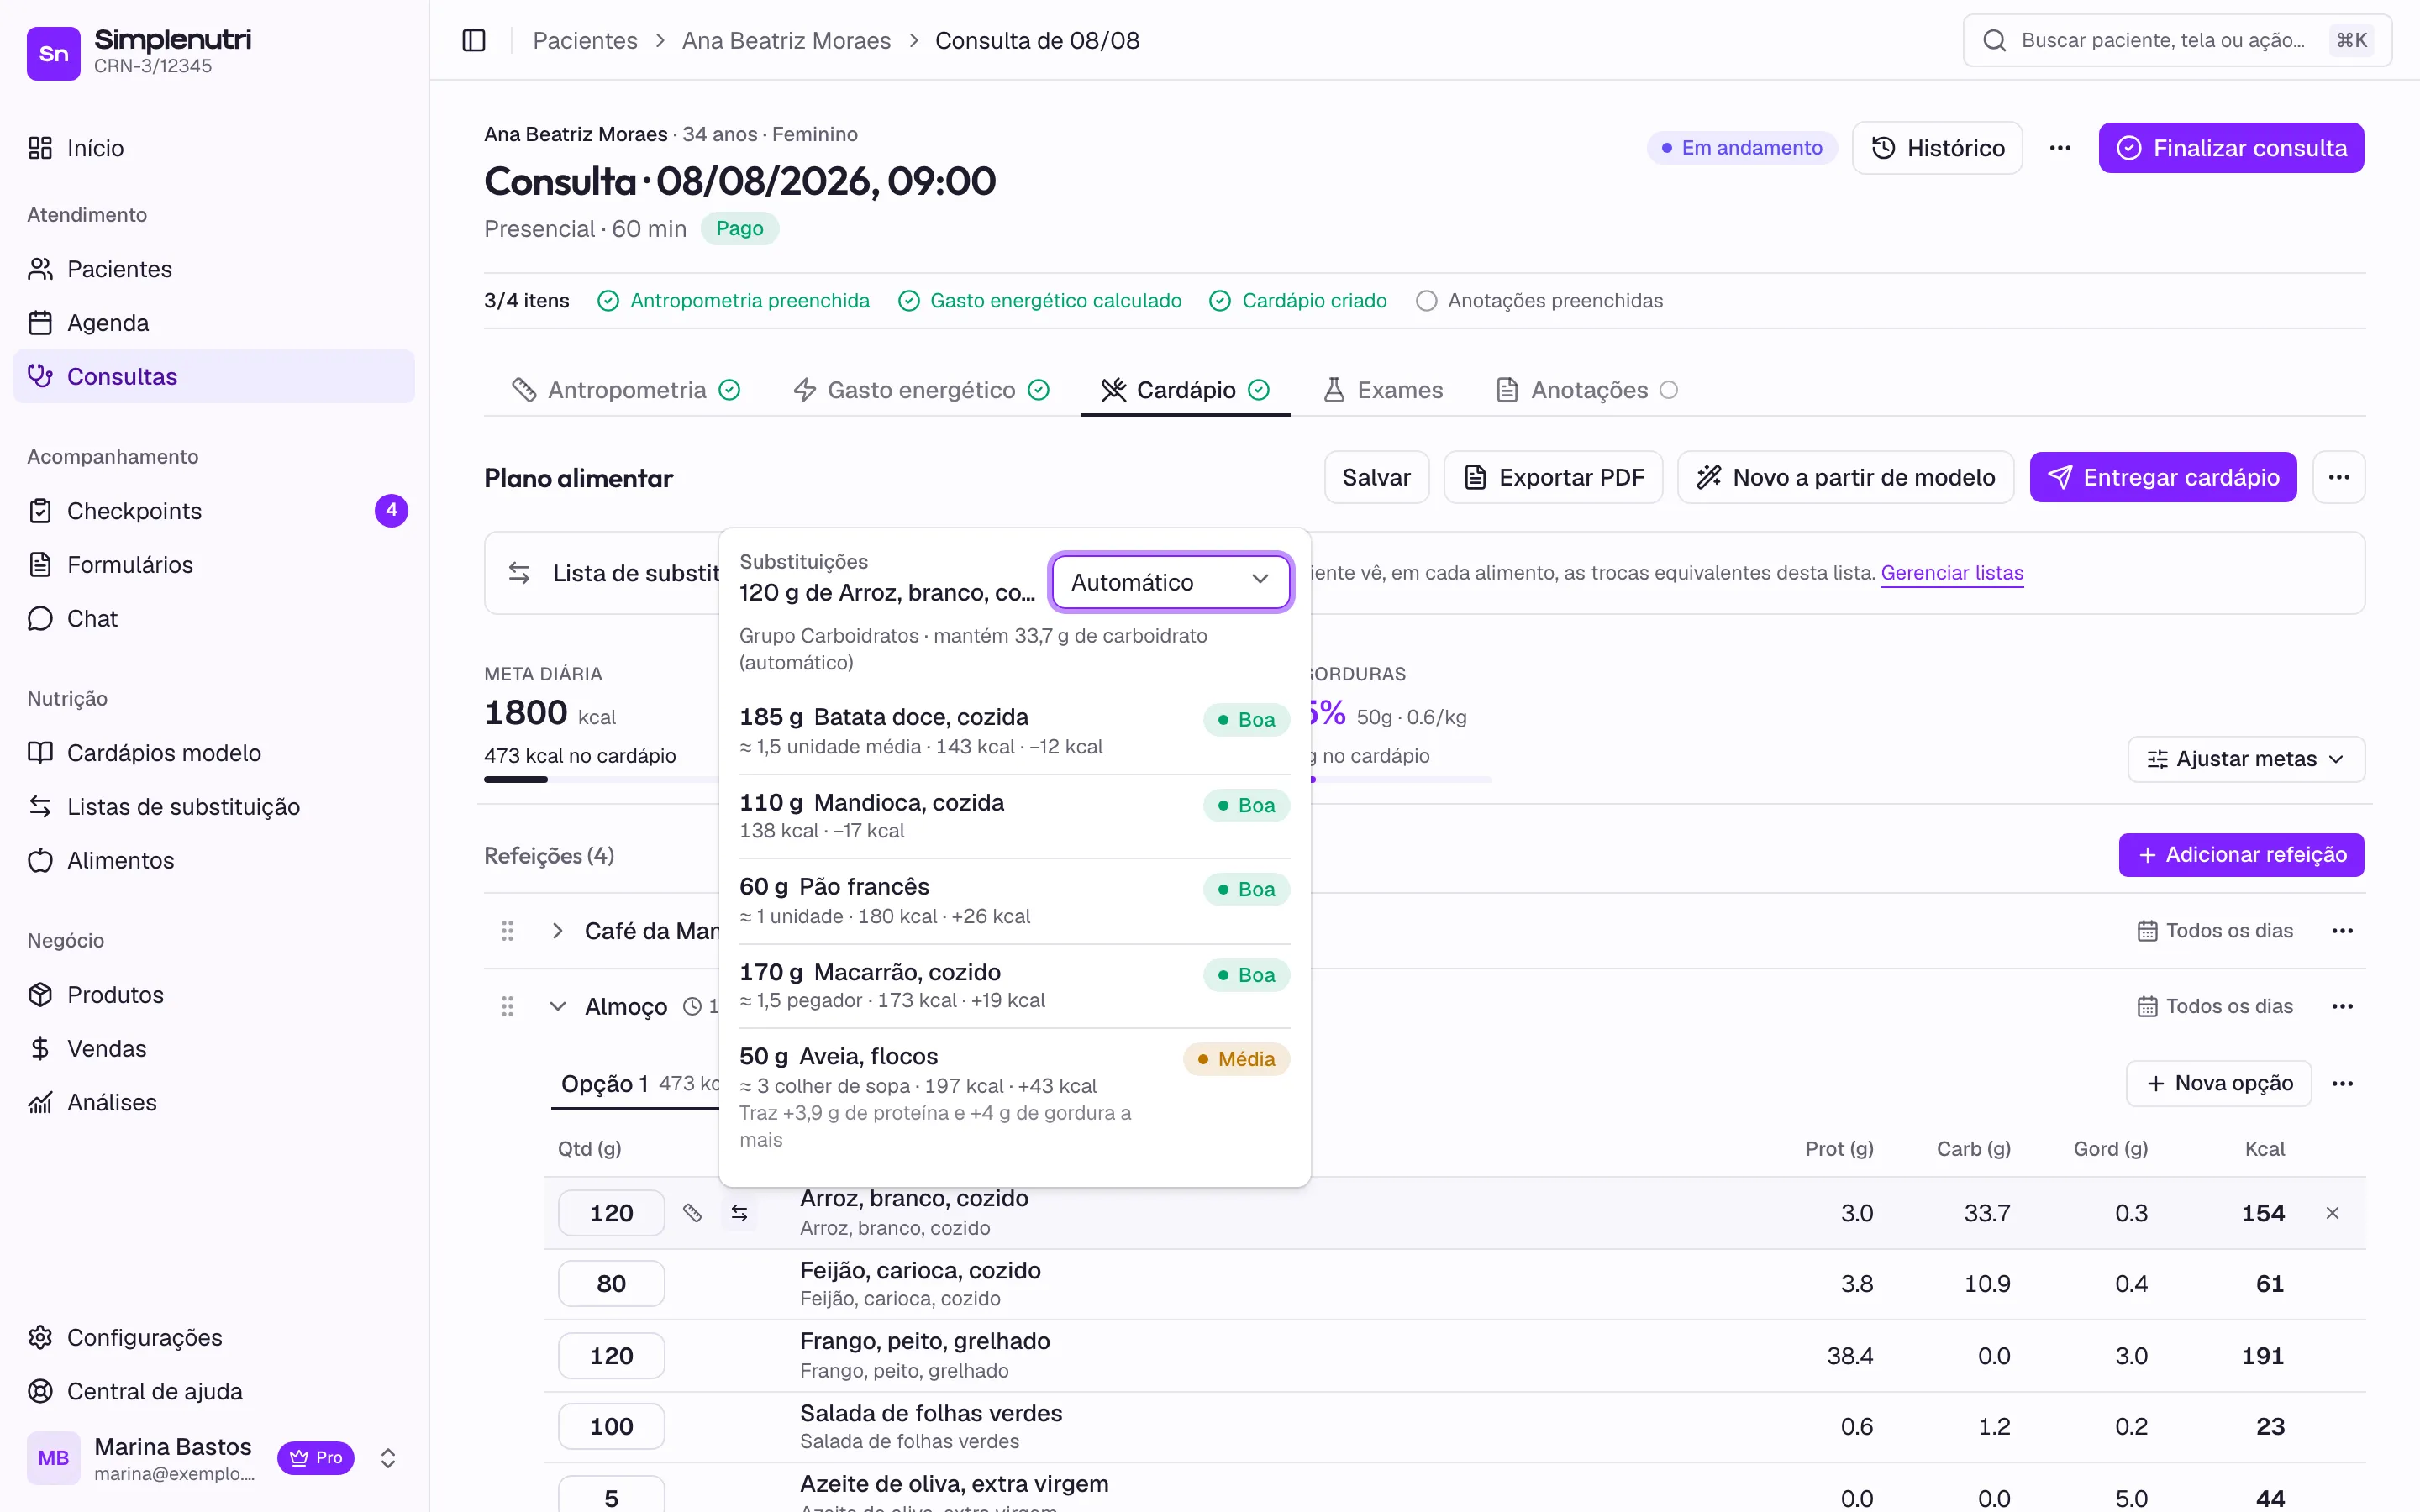Image resolution: width=2420 pixels, height=1512 pixels.
Task: Go to Listas de substituição
Action: (x=214, y=806)
